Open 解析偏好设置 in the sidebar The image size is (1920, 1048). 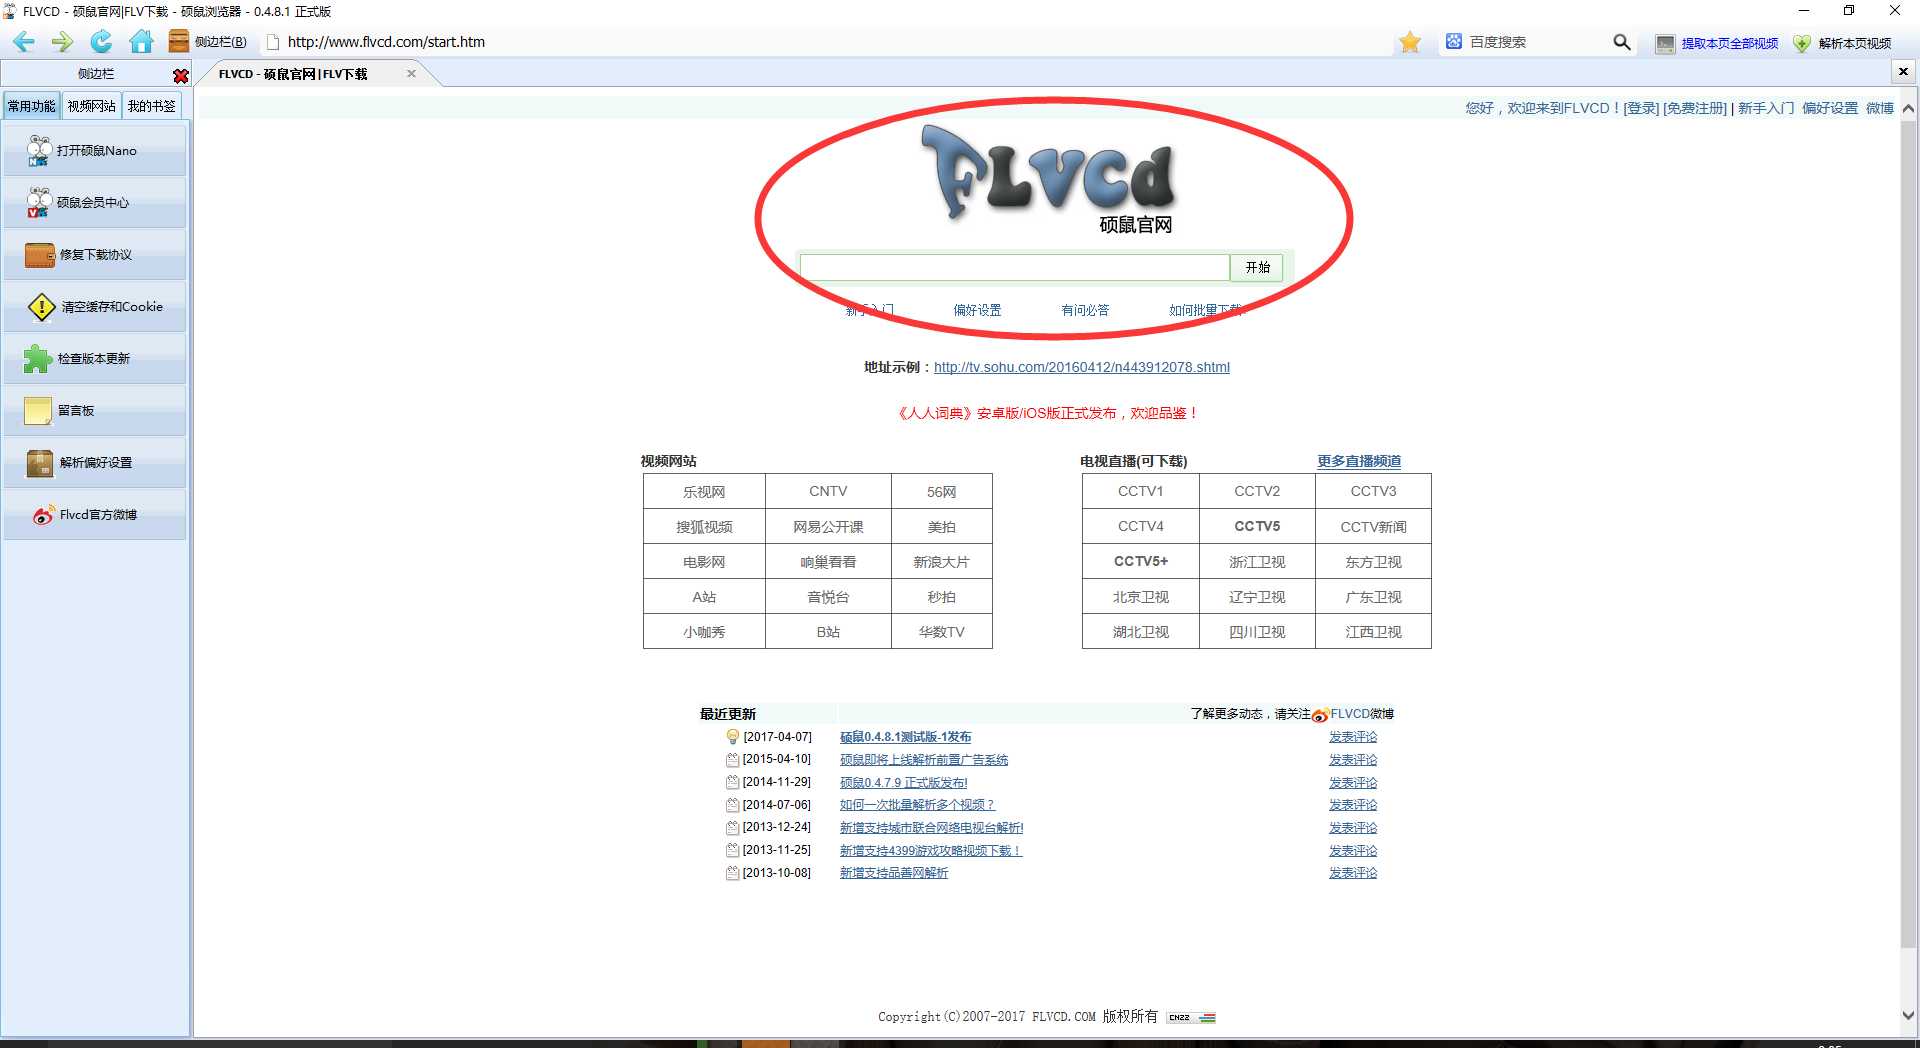point(95,462)
